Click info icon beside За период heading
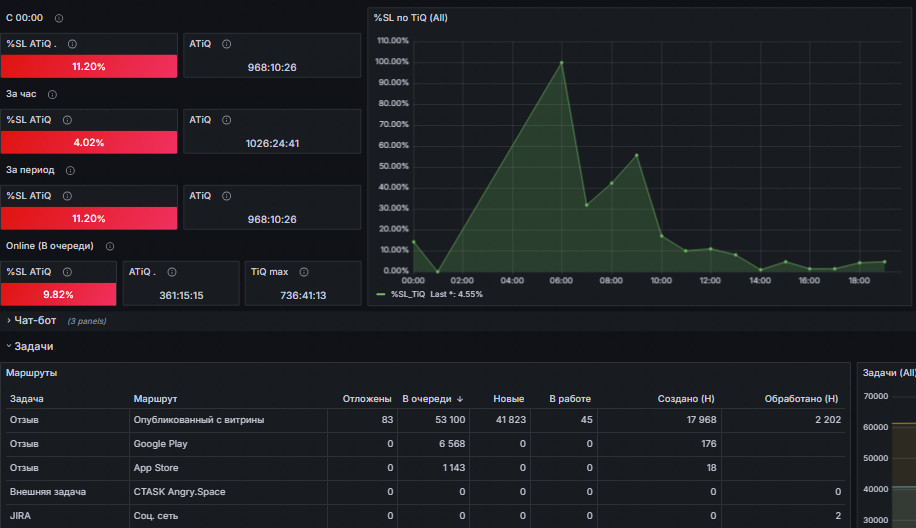The image size is (916, 528). (70, 171)
